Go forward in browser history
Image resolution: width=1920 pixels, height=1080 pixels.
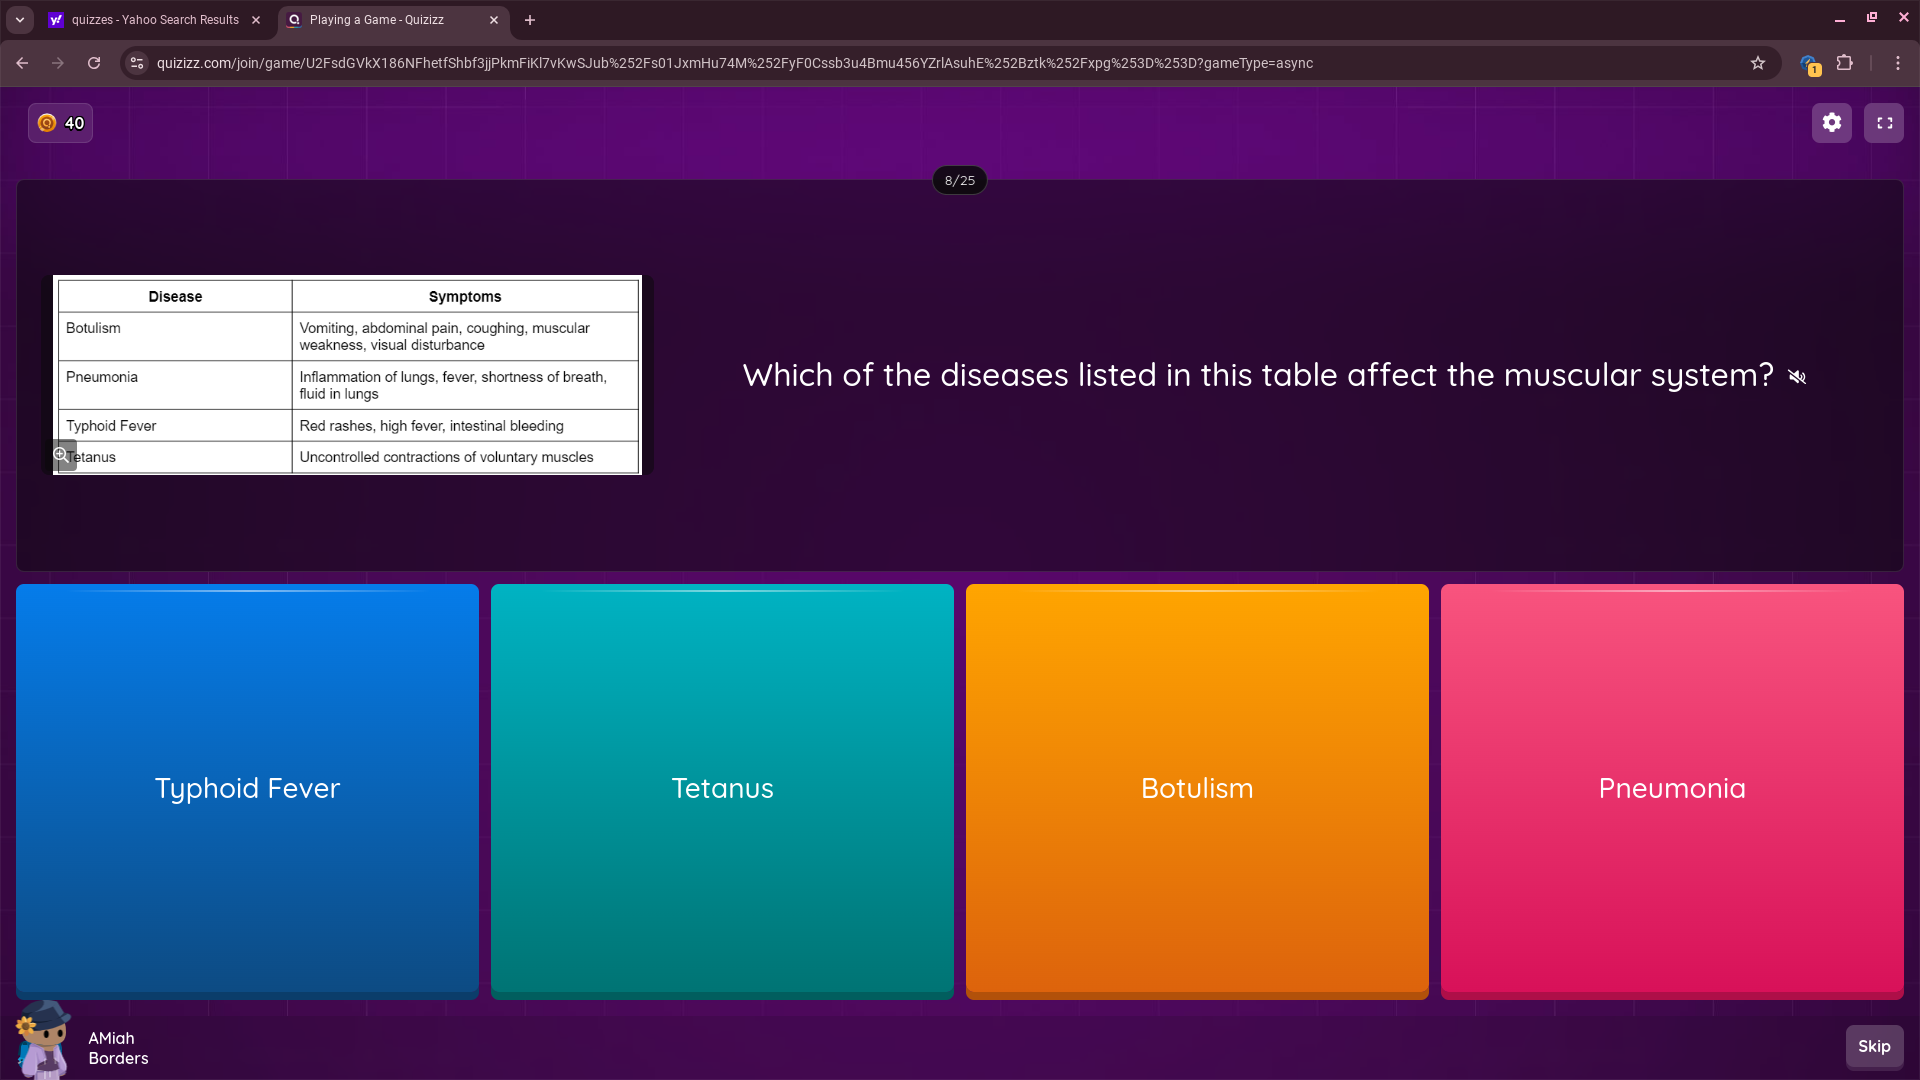(x=58, y=63)
